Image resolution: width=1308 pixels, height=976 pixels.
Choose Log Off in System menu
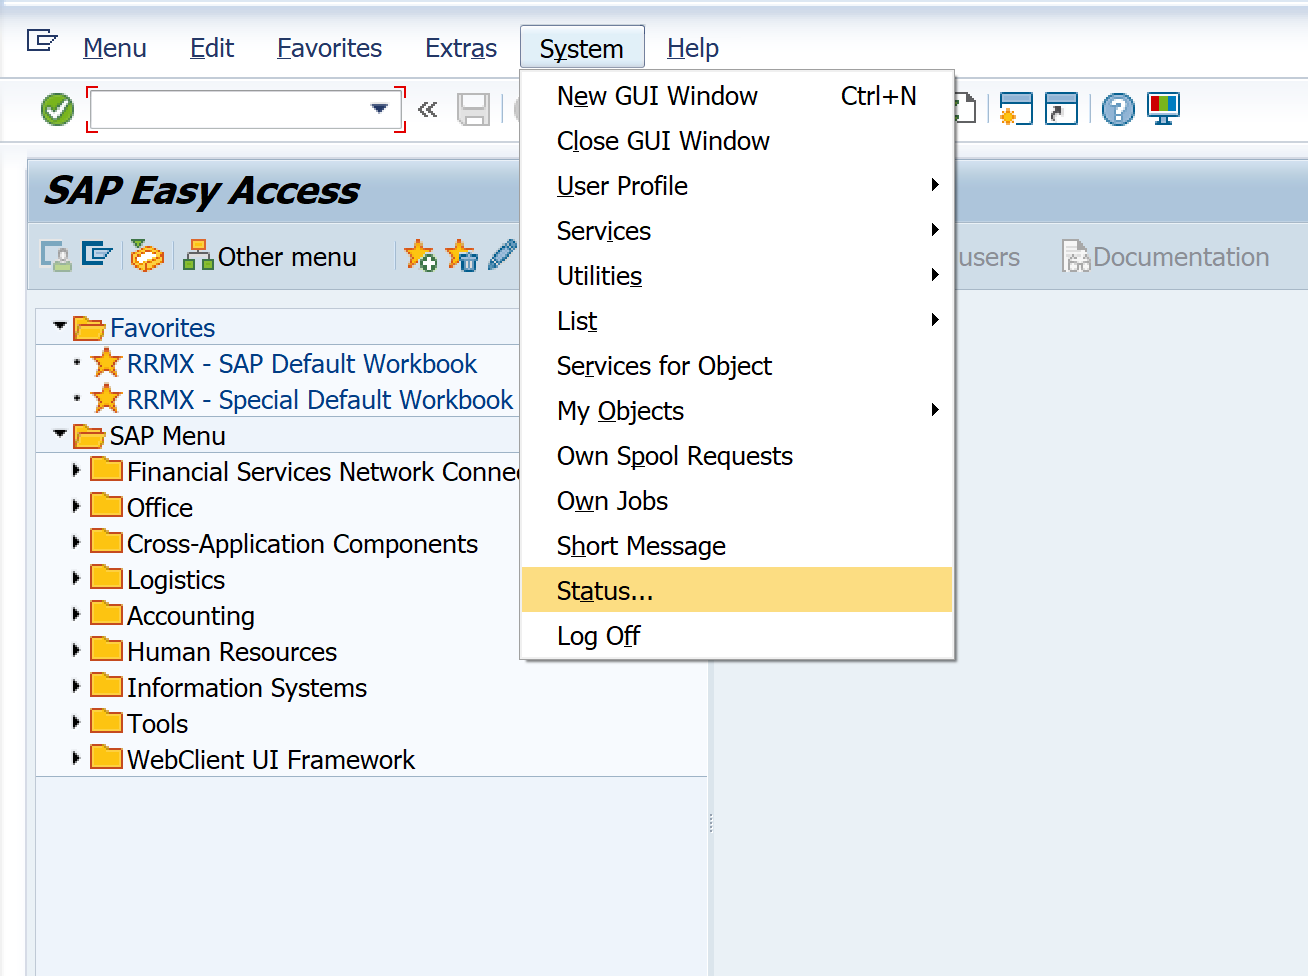[598, 636]
